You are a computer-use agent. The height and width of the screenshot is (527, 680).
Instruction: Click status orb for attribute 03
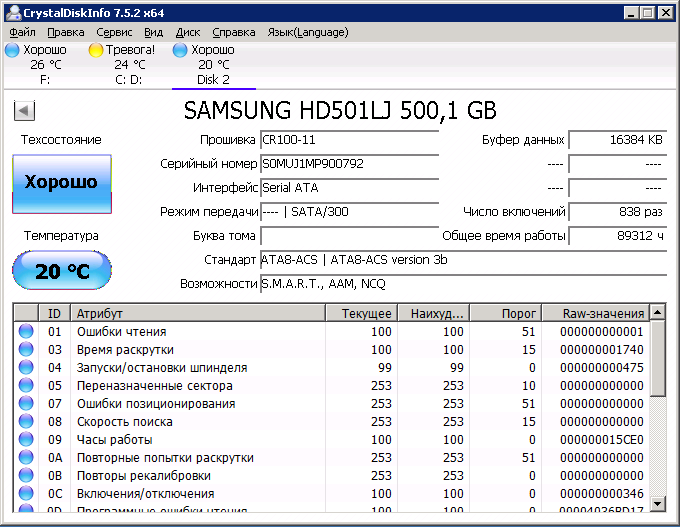tap(26, 349)
